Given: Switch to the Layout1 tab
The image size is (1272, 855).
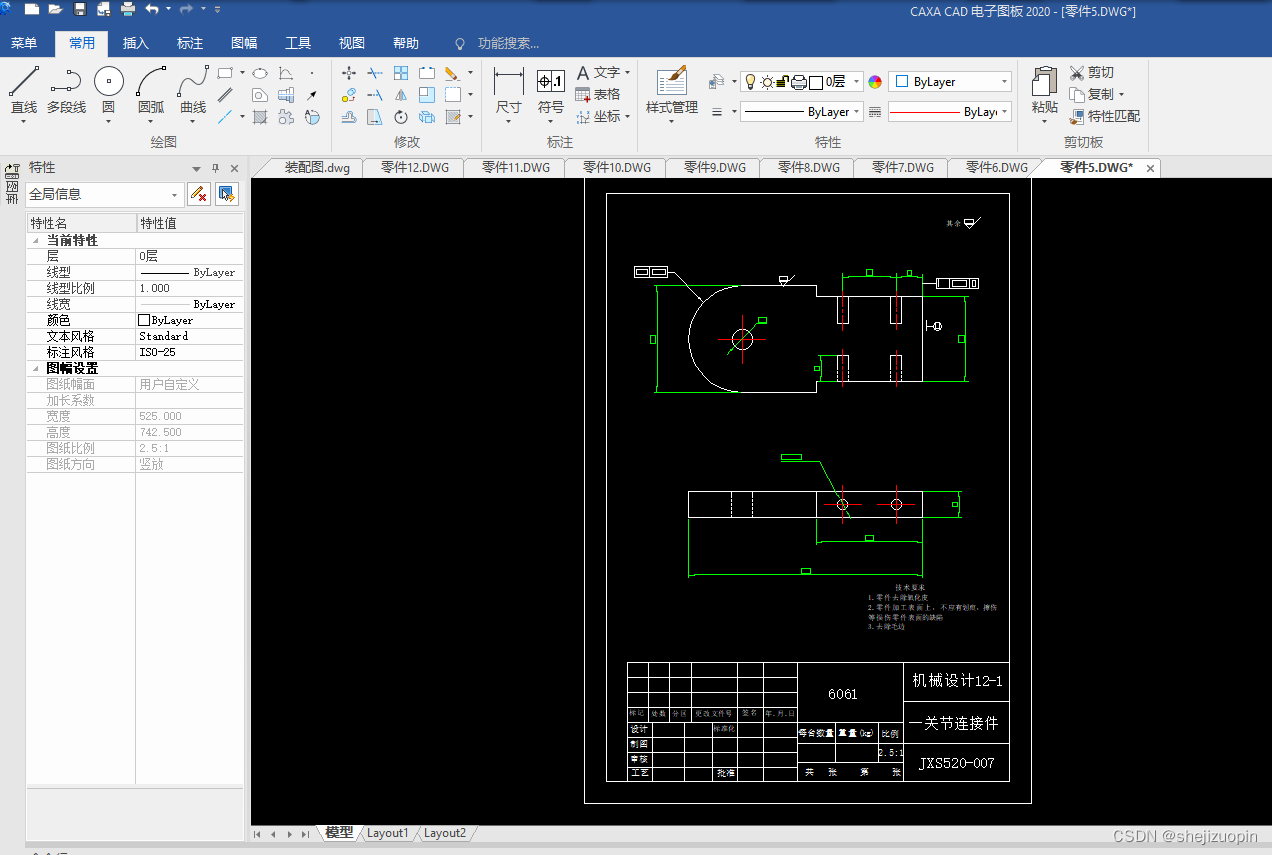Looking at the screenshot, I should [x=387, y=833].
